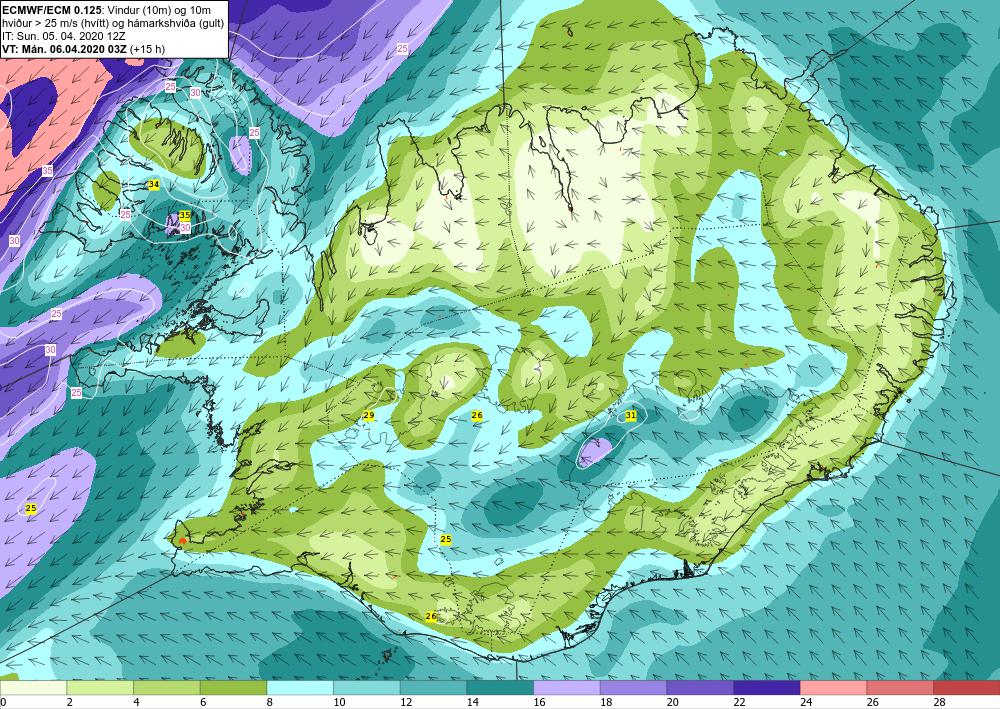1000x709 pixels.
Task: Select the 2–4 m/s light green legend swatch
Action: click(99, 688)
